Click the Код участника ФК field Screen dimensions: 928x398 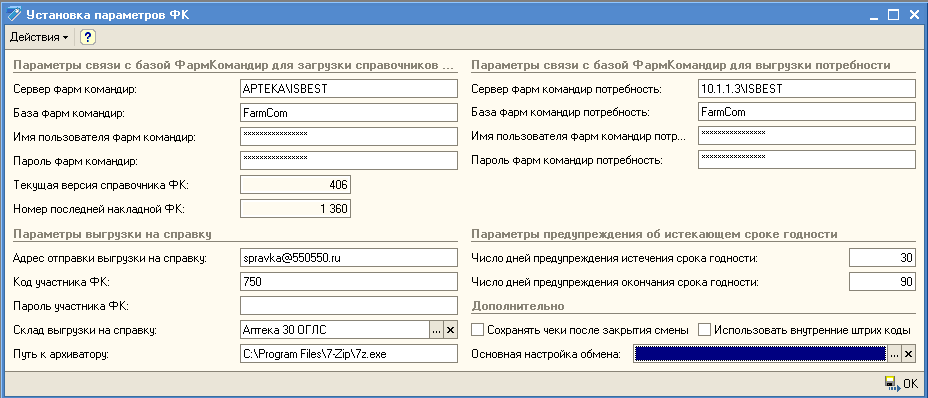coord(349,282)
